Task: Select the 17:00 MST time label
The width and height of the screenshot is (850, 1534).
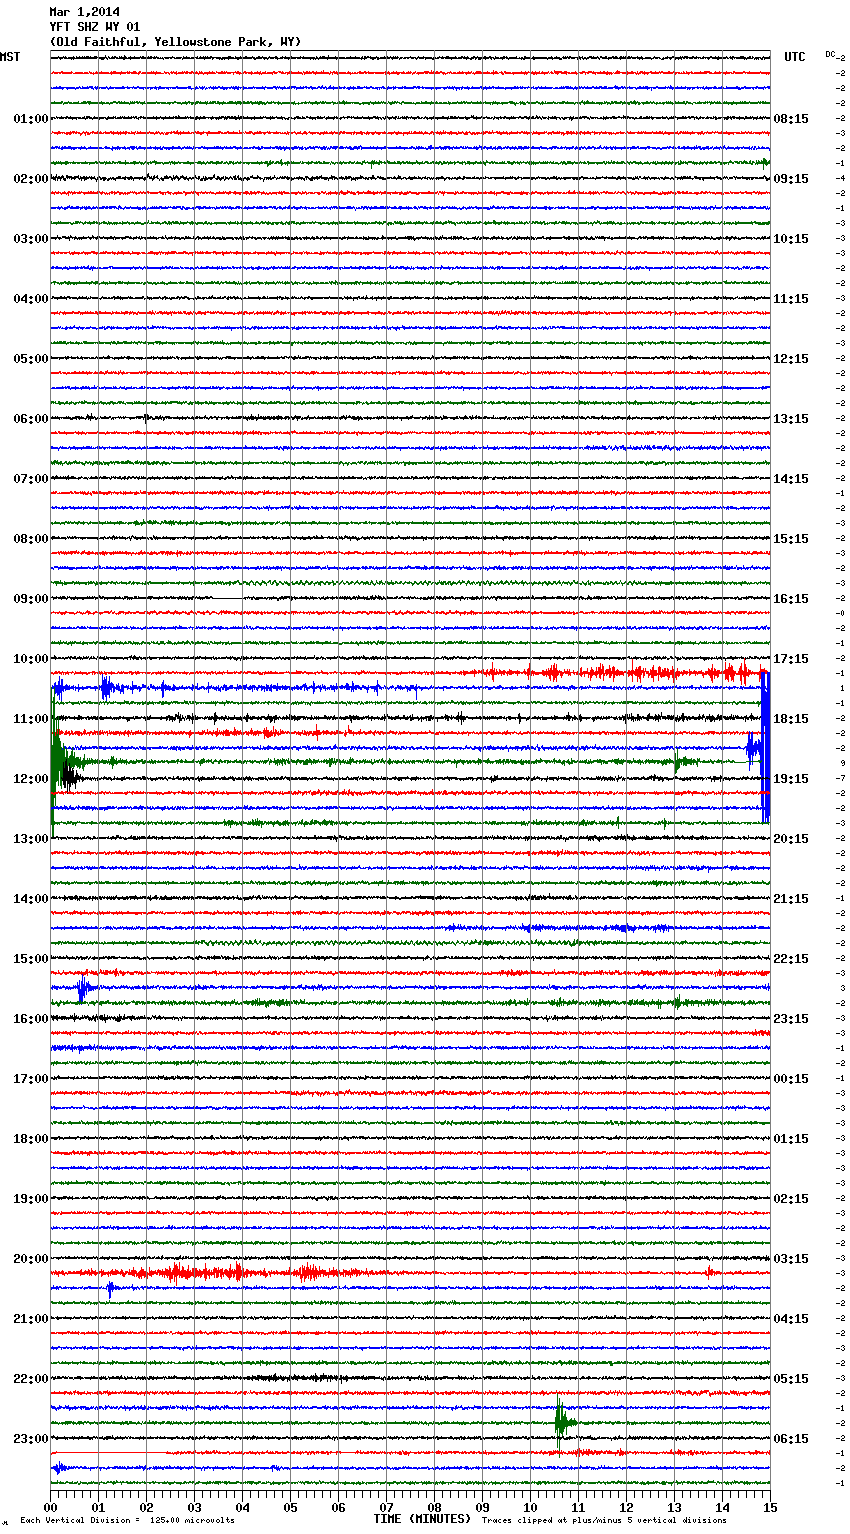Action: coord(31,1079)
